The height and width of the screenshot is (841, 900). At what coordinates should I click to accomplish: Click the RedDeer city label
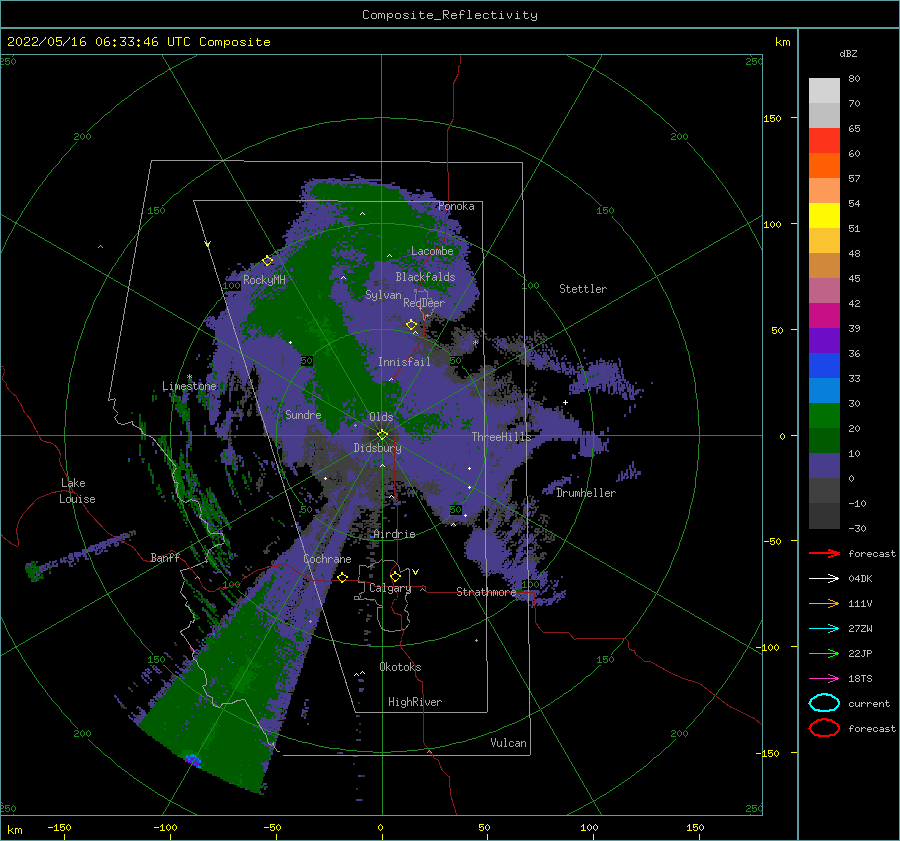424,303
